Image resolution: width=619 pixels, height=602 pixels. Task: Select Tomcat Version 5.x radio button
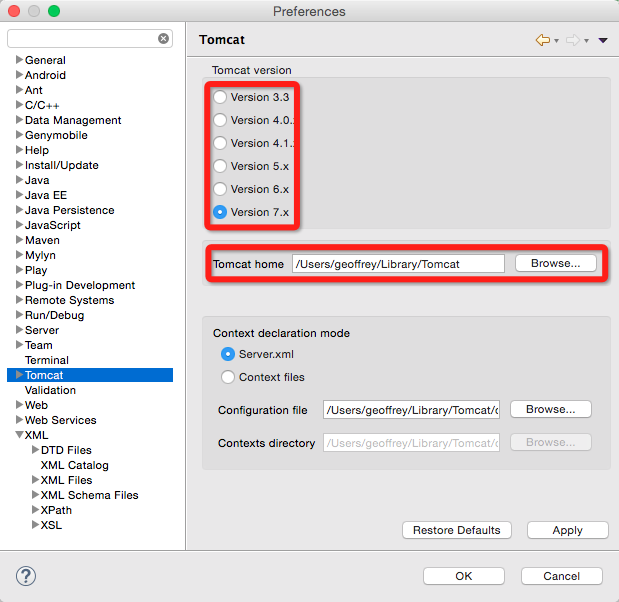pyautogui.click(x=220, y=166)
